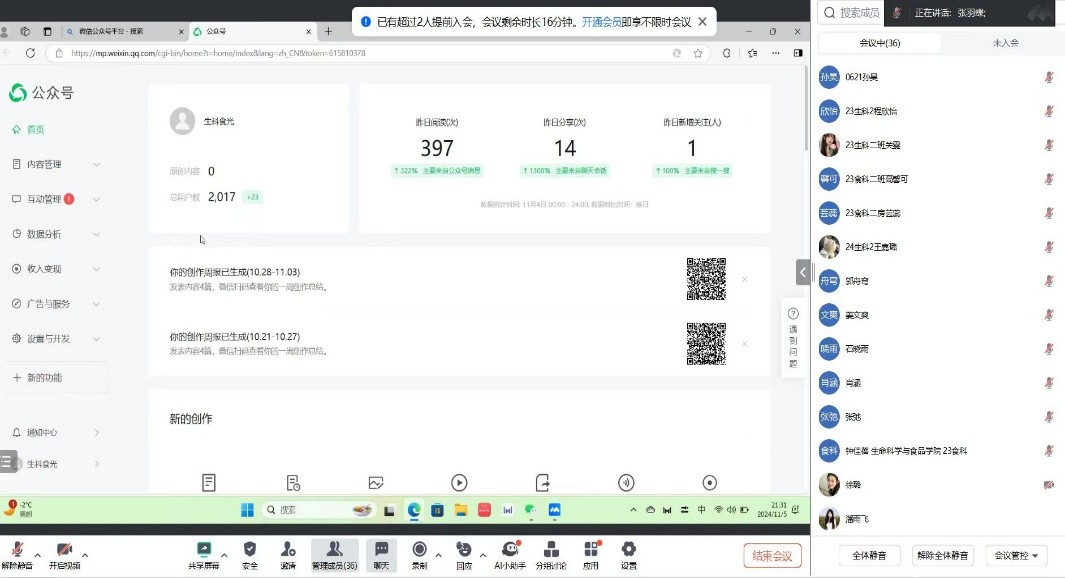
Task: Expand 数据分析 sidebar section
Action: (x=56, y=234)
